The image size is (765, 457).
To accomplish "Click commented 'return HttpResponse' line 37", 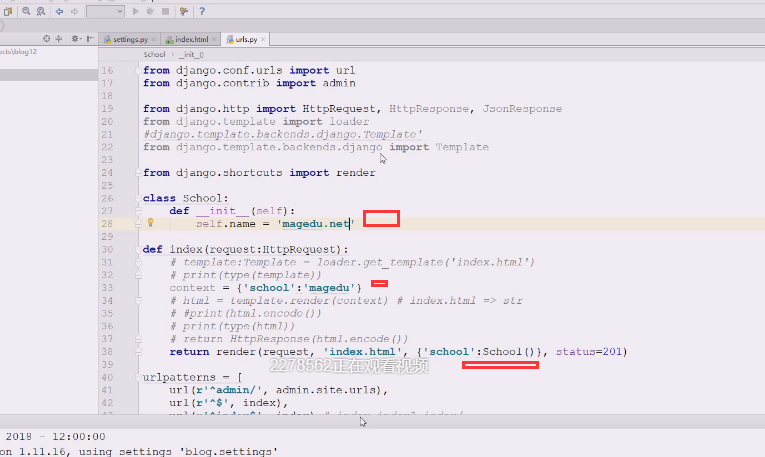I will click(289, 339).
